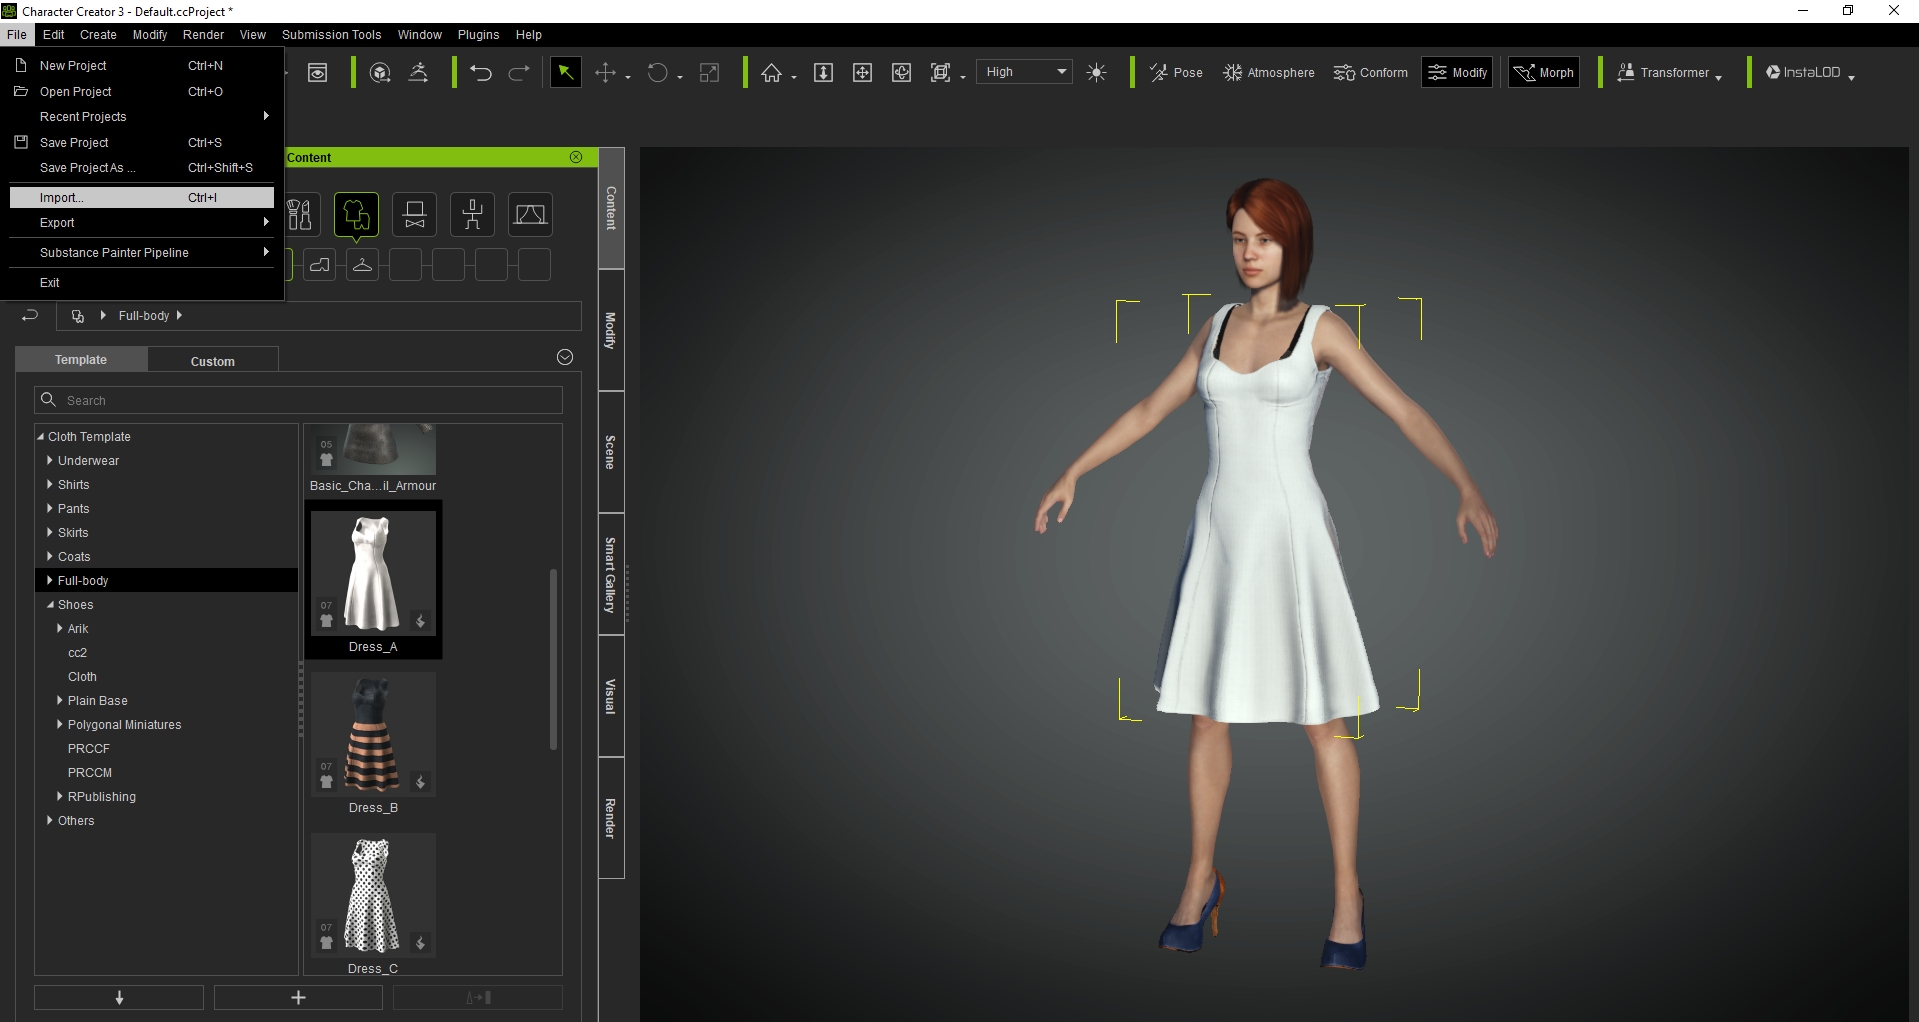
Task: Switch to the Smart Gallery side tab
Action: 610,575
